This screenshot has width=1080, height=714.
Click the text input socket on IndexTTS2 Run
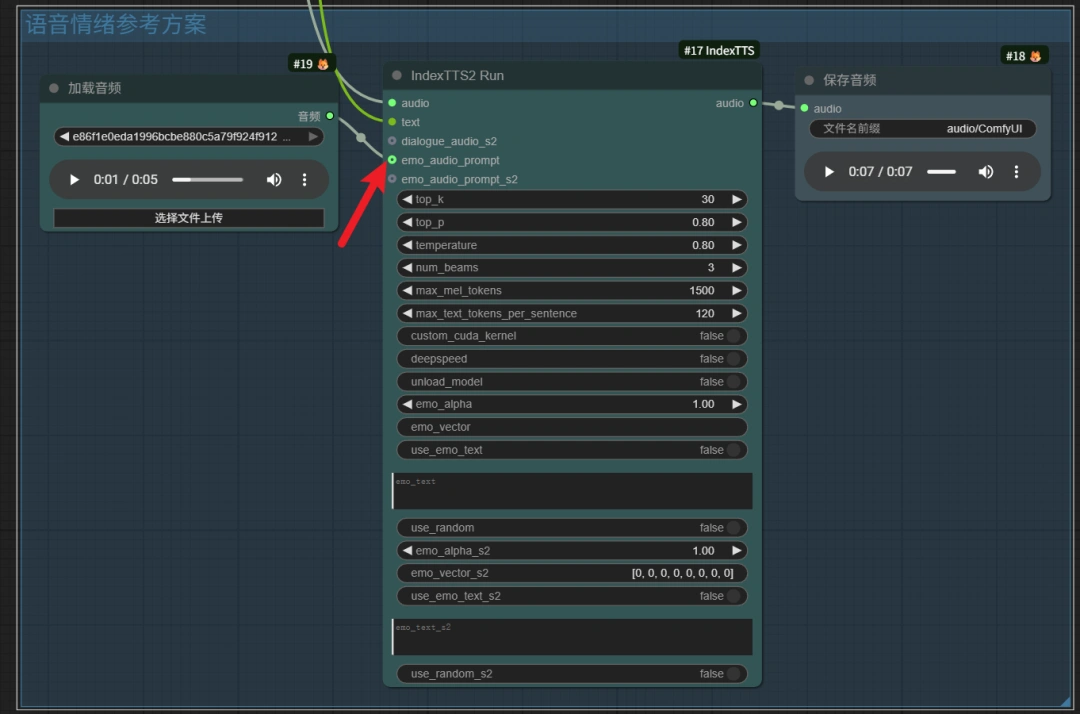pyautogui.click(x=392, y=122)
